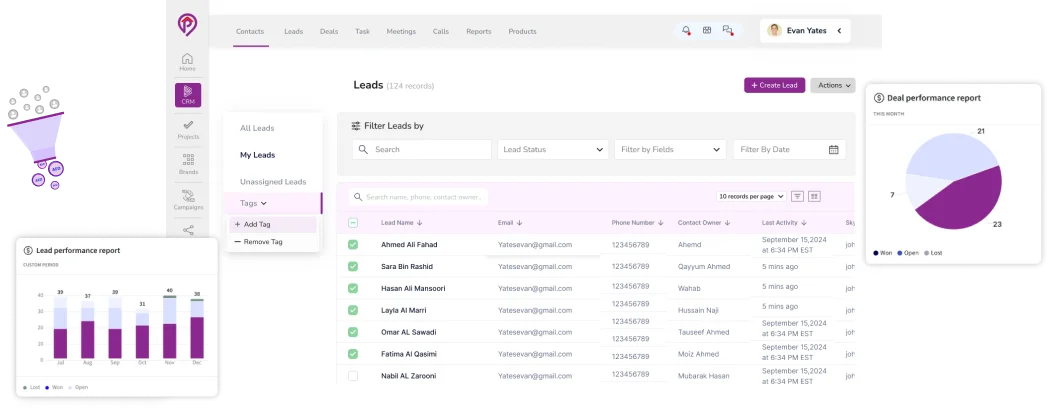Image resolution: width=1048 pixels, height=412 pixels.
Task: Uncheck Layla Al Marri row checkbox
Action: [x=353, y=310]
